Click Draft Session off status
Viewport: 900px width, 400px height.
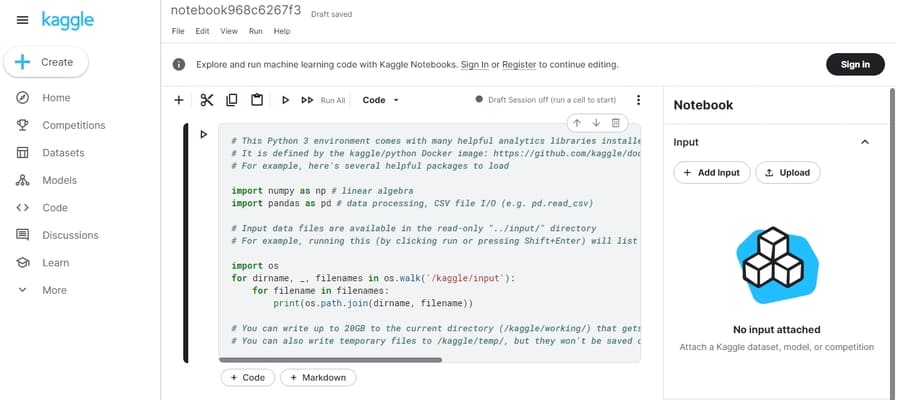pos(546,100)
